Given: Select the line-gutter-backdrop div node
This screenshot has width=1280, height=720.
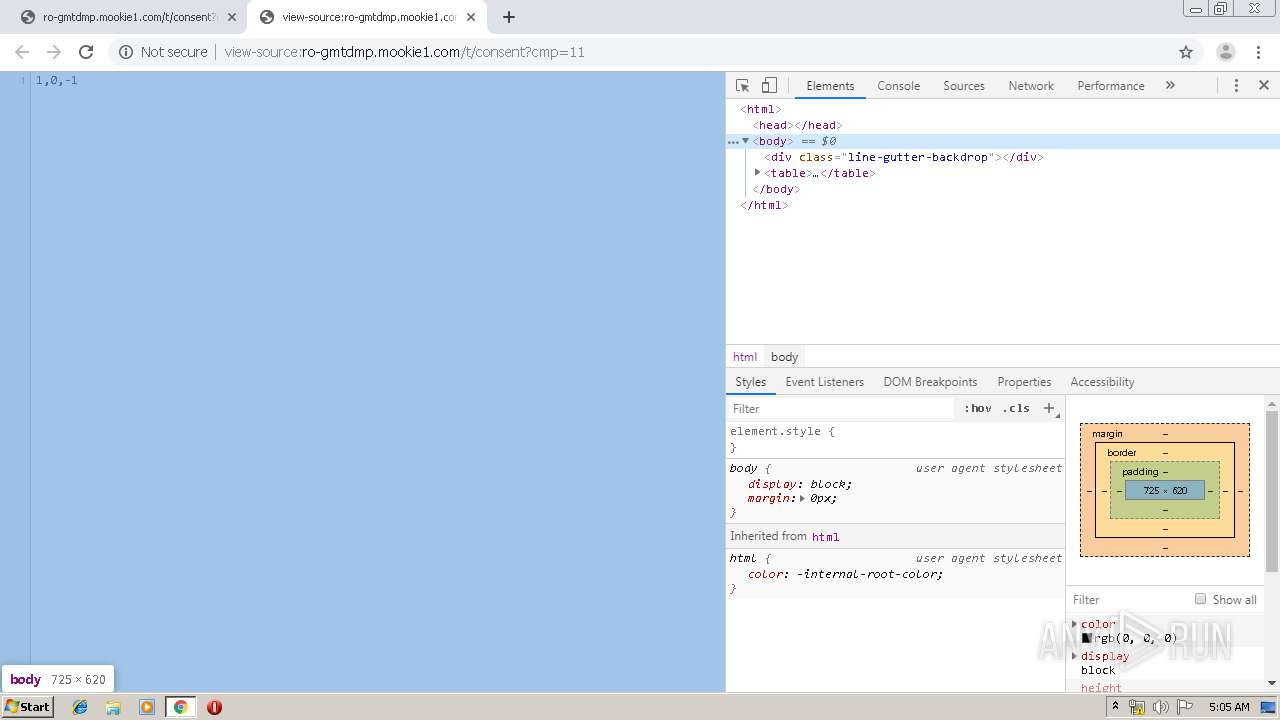Looking at the screenshot, I should coord(904,157).
